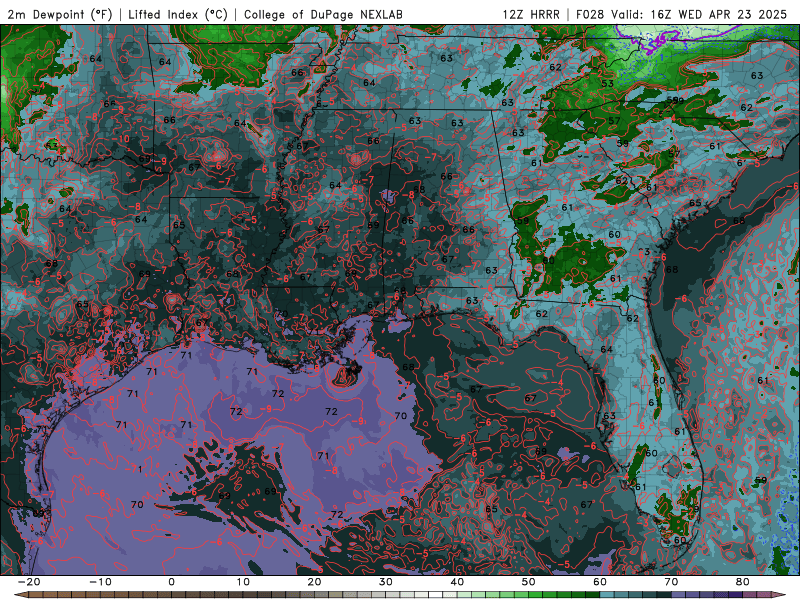Click the '53' dewpoint value on the map
The image size is (800, 600).
pos(607,84)
